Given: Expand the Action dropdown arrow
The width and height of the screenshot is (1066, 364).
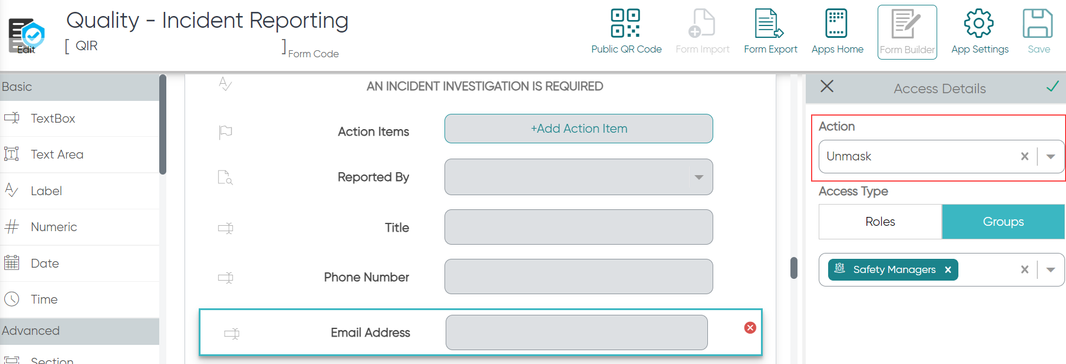Looking at the screenshot, I should pyautogui.click(x=1050, y=156).
